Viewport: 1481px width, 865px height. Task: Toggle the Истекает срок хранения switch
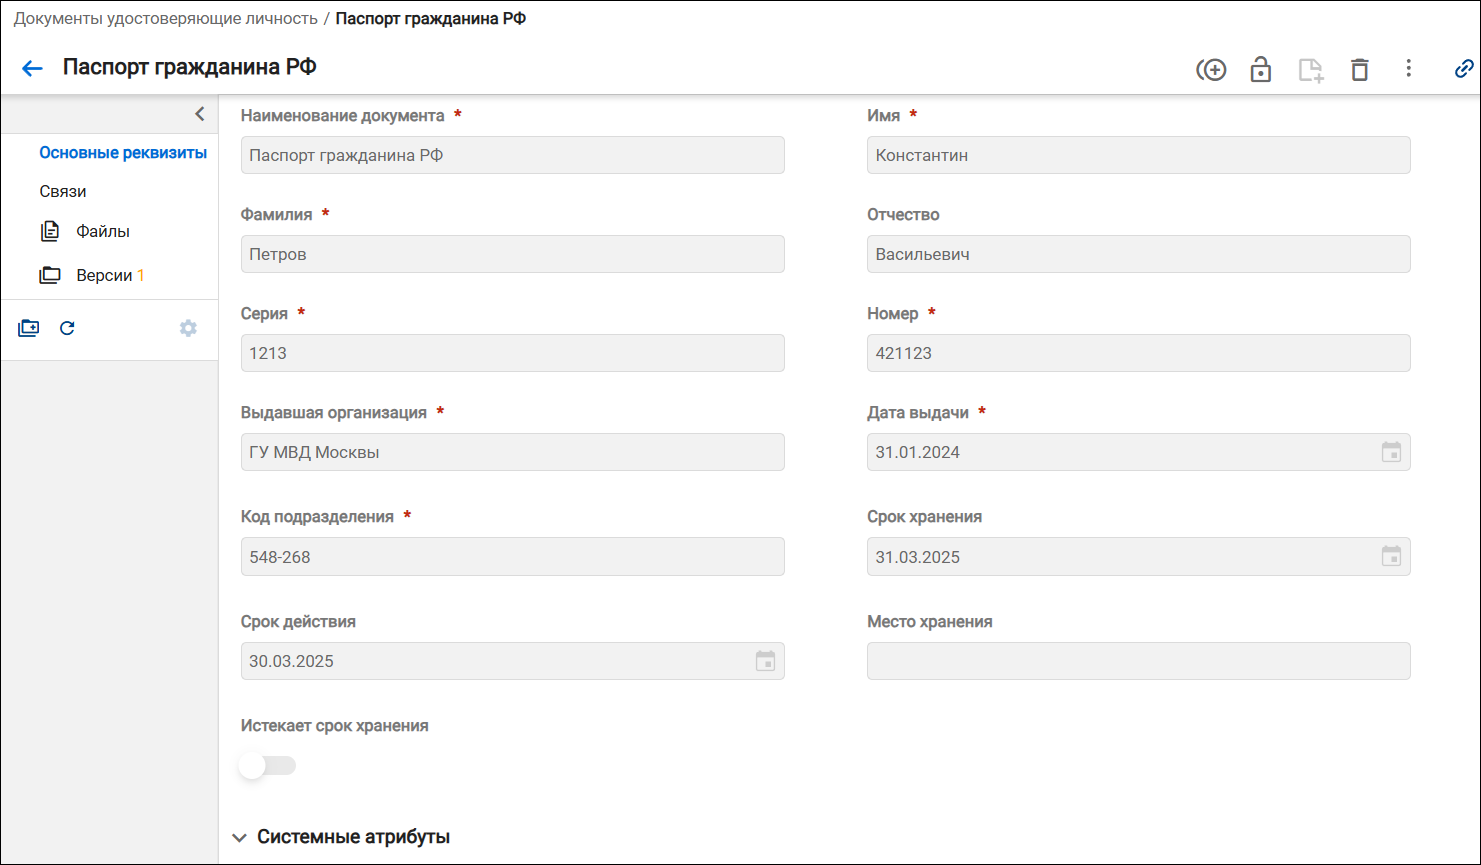click(x=267, y=766)
